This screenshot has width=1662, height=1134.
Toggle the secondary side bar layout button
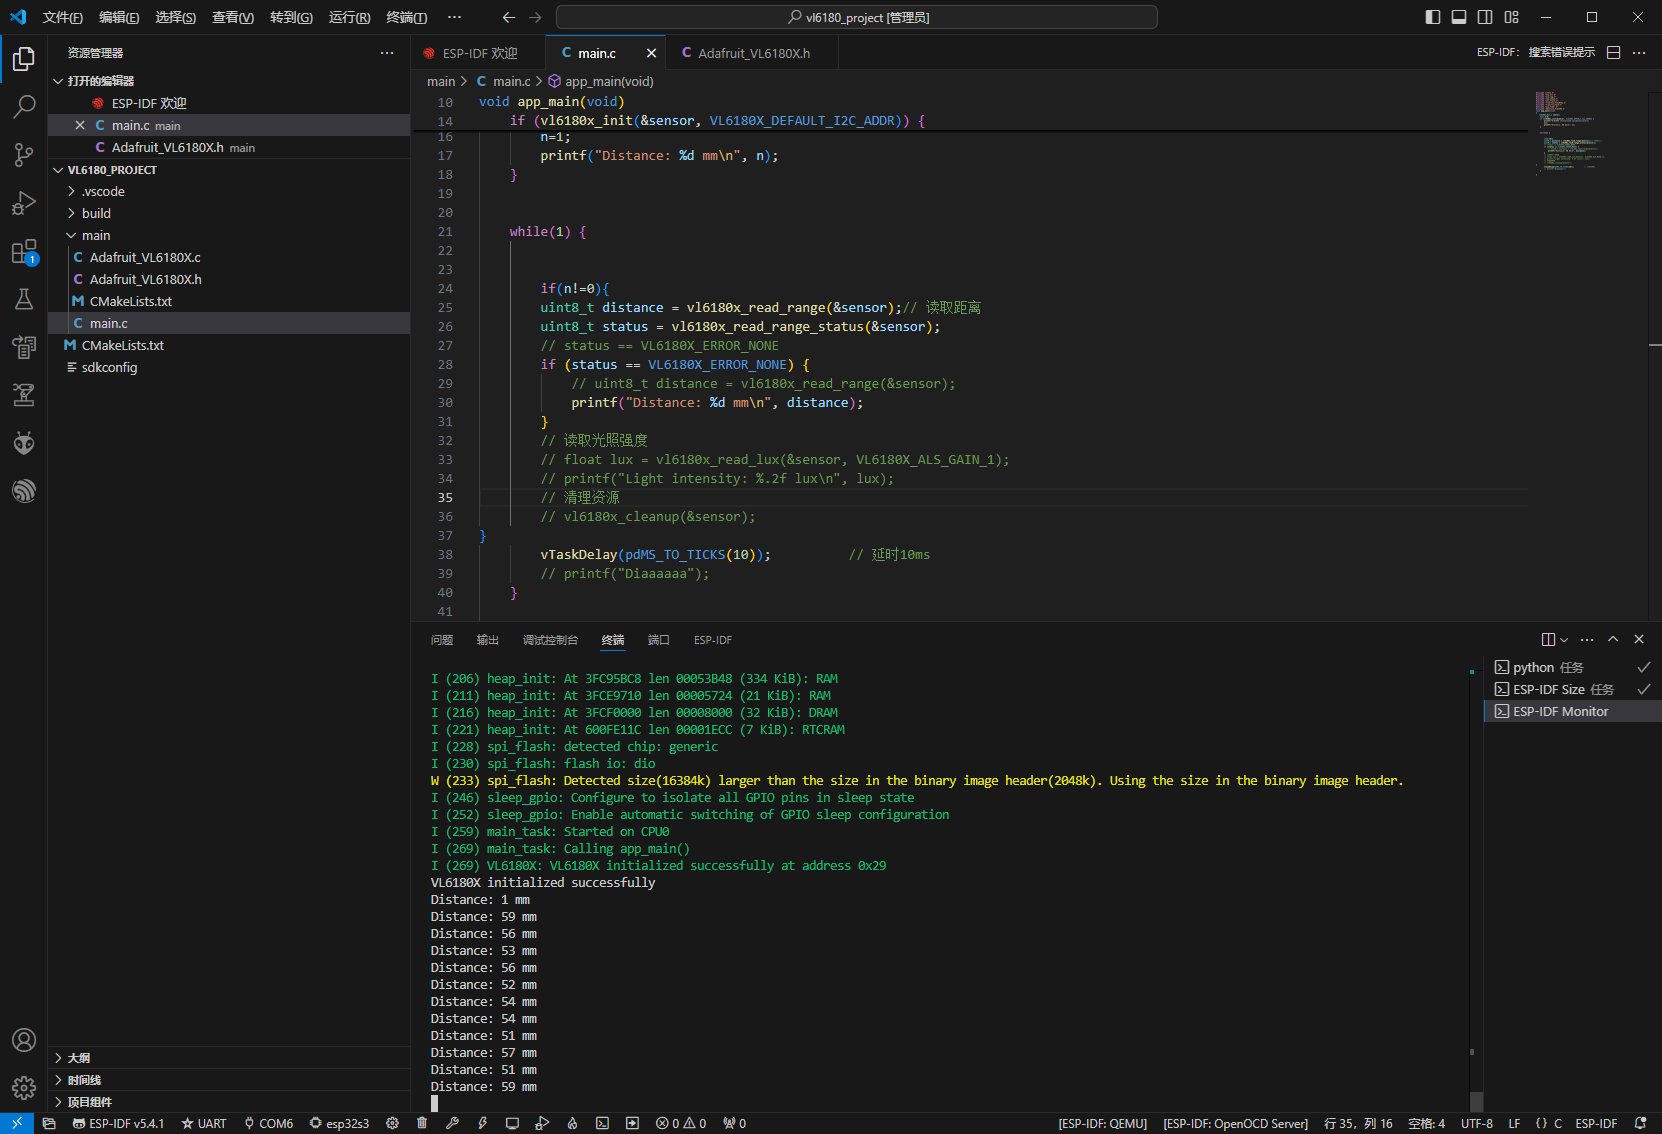pyautogui.click(x=1485, y=17)
